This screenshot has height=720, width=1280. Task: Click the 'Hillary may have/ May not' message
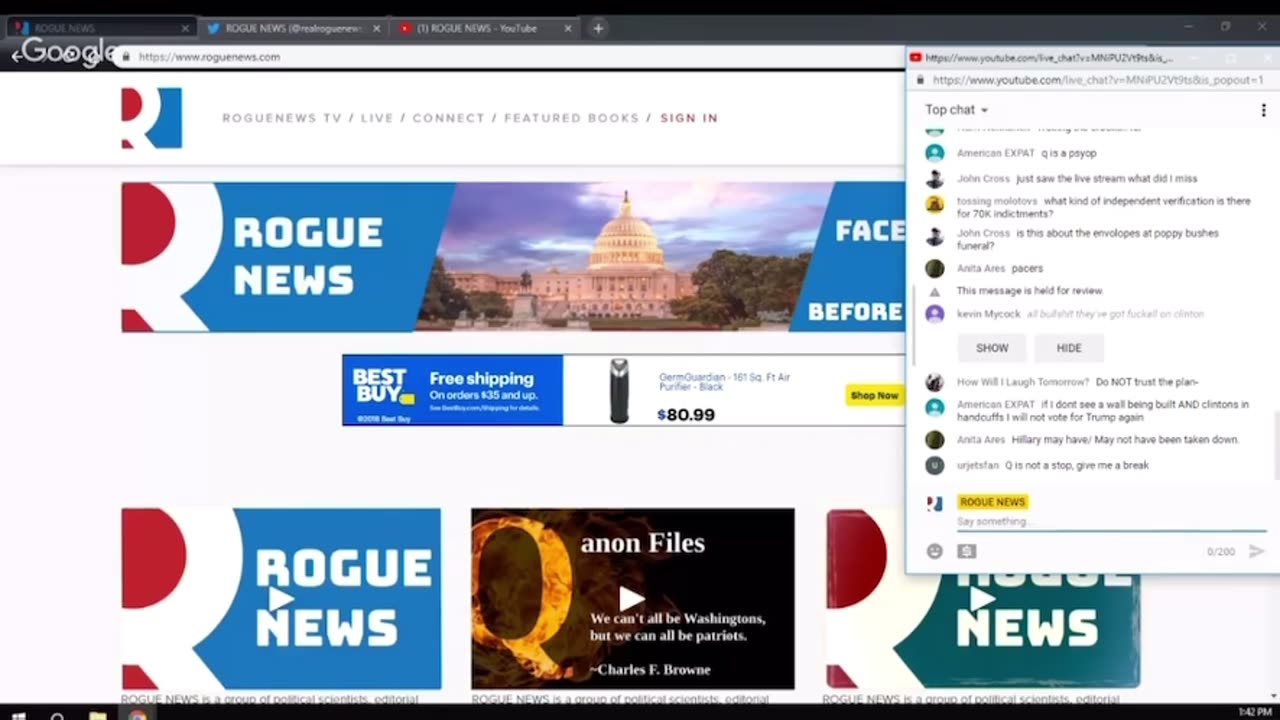1126,440
